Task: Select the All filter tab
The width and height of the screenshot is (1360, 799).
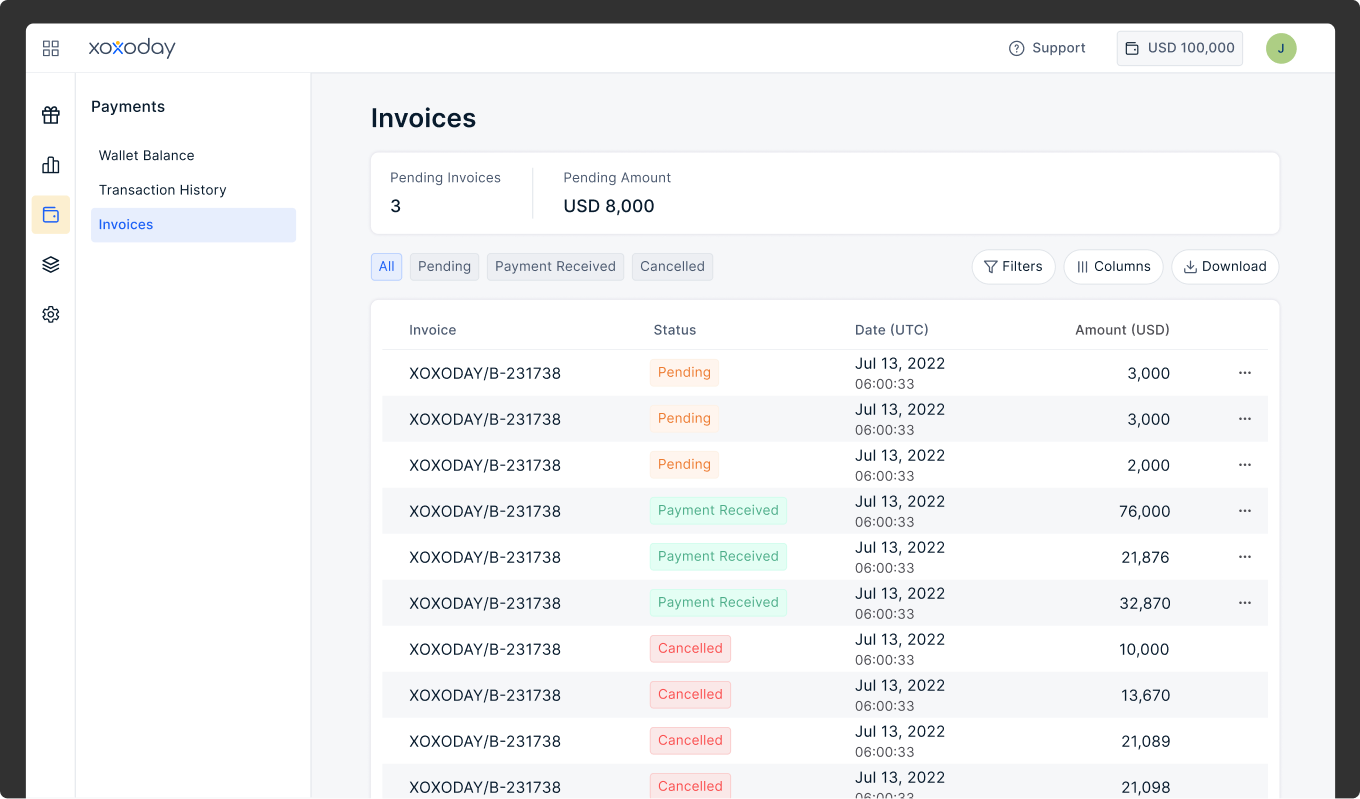Action: pyautogui.click(x=387, y=266)
